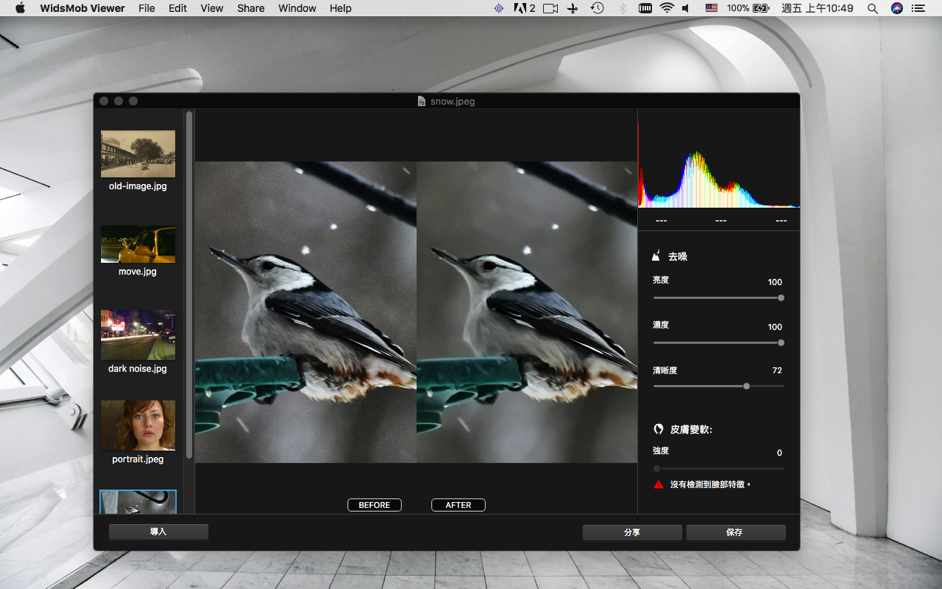Open Time Machine menu bar icon

[x=597, y=8]
